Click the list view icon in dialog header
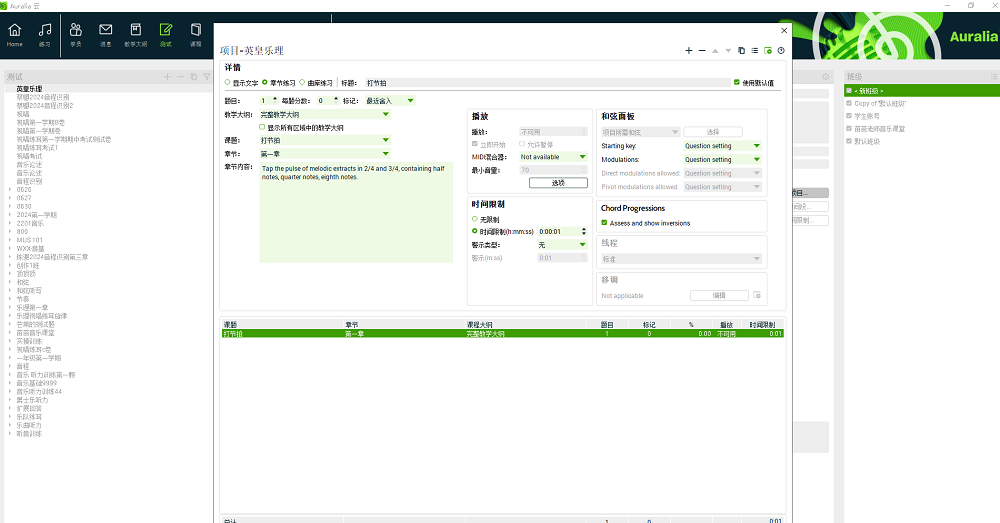This screenshot has height=523, width=1000. [x=754, y=50]
